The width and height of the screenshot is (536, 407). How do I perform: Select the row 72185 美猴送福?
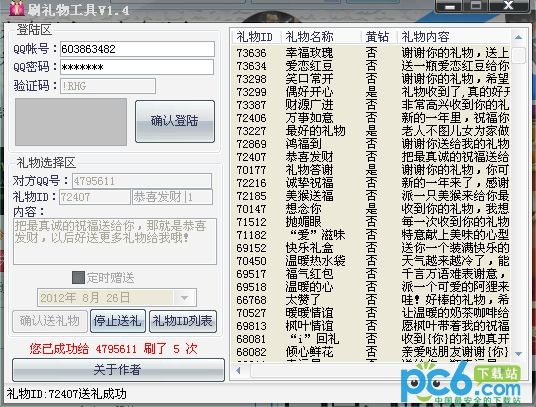click(x=371, y=196)
